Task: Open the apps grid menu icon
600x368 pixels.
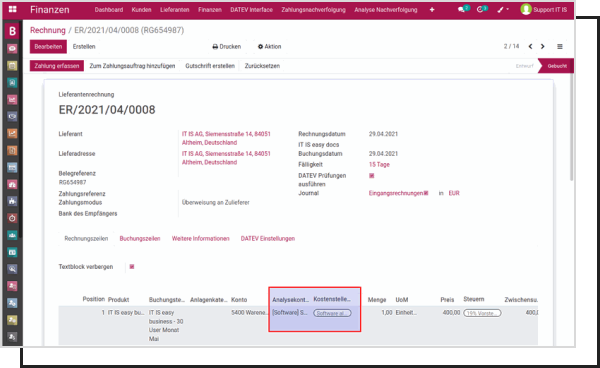Action: pos(13,9)
